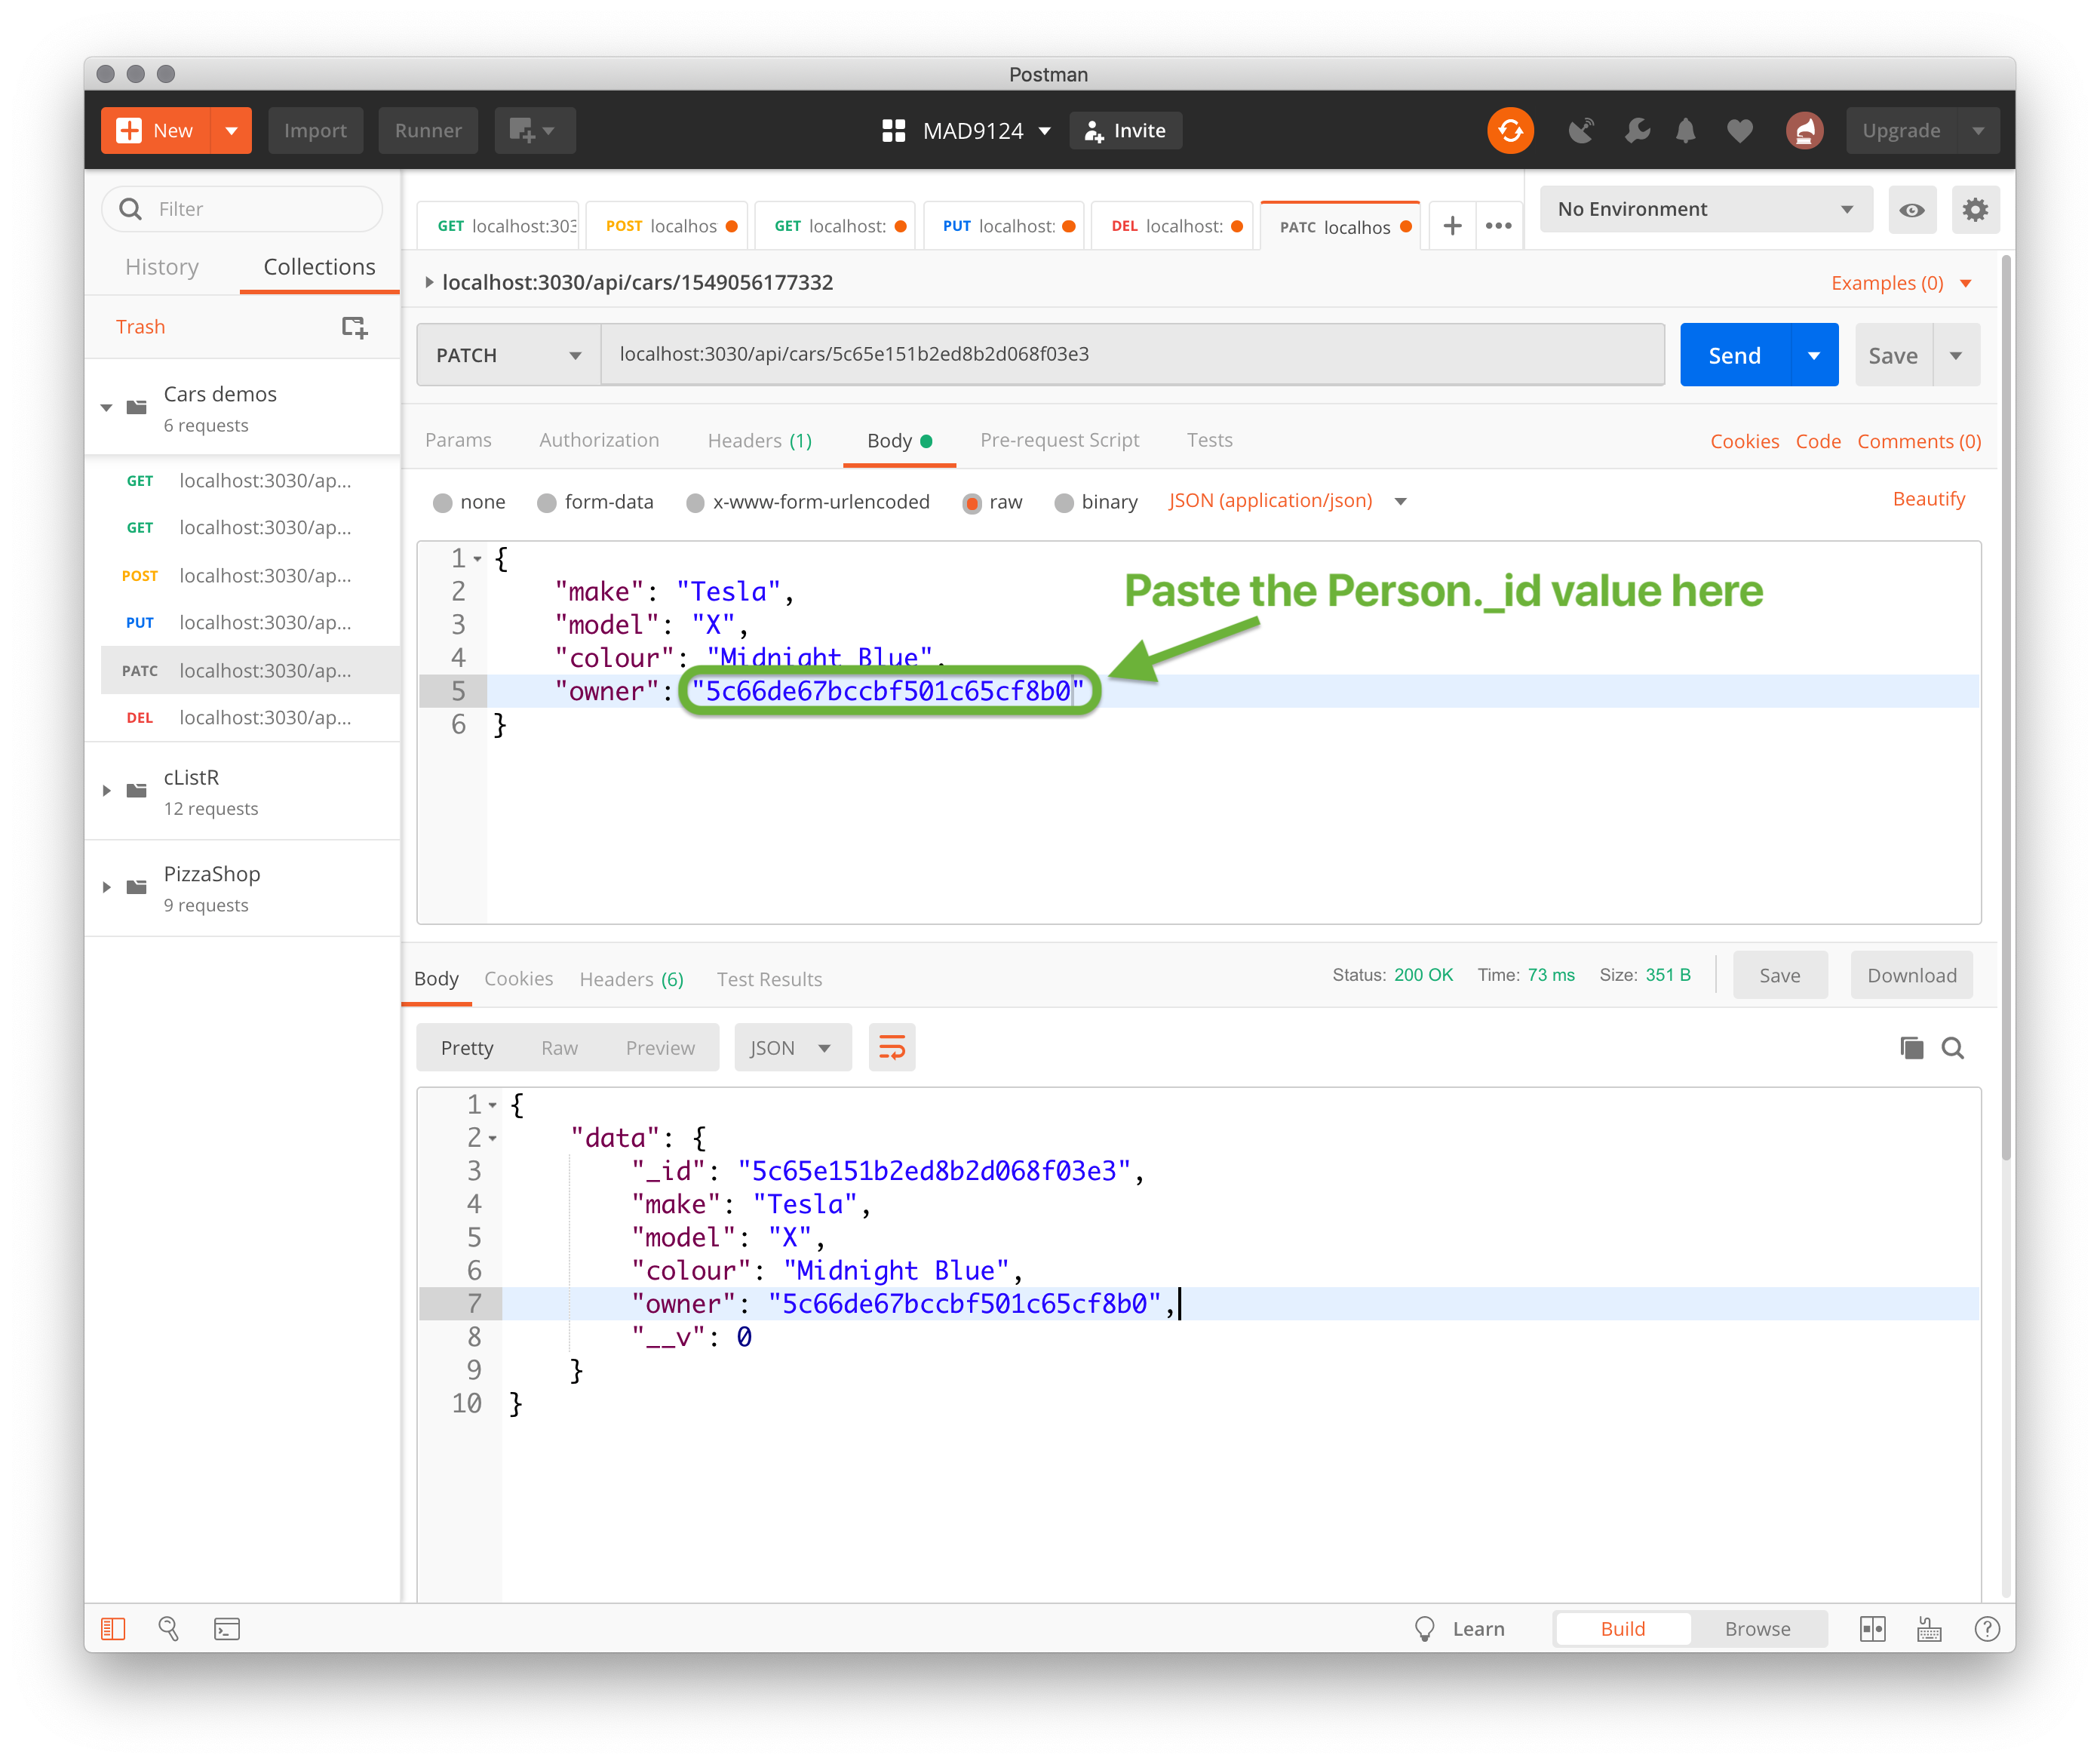The image size is (2100, 1764).
Task: Add a new request tab with plus
Action: [1452, 226]
